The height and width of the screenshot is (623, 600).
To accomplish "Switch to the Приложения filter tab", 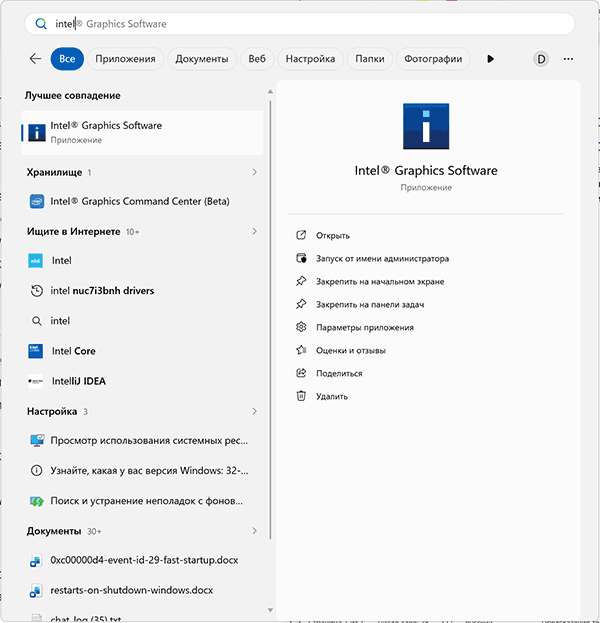I will click(x=126, y=59).
